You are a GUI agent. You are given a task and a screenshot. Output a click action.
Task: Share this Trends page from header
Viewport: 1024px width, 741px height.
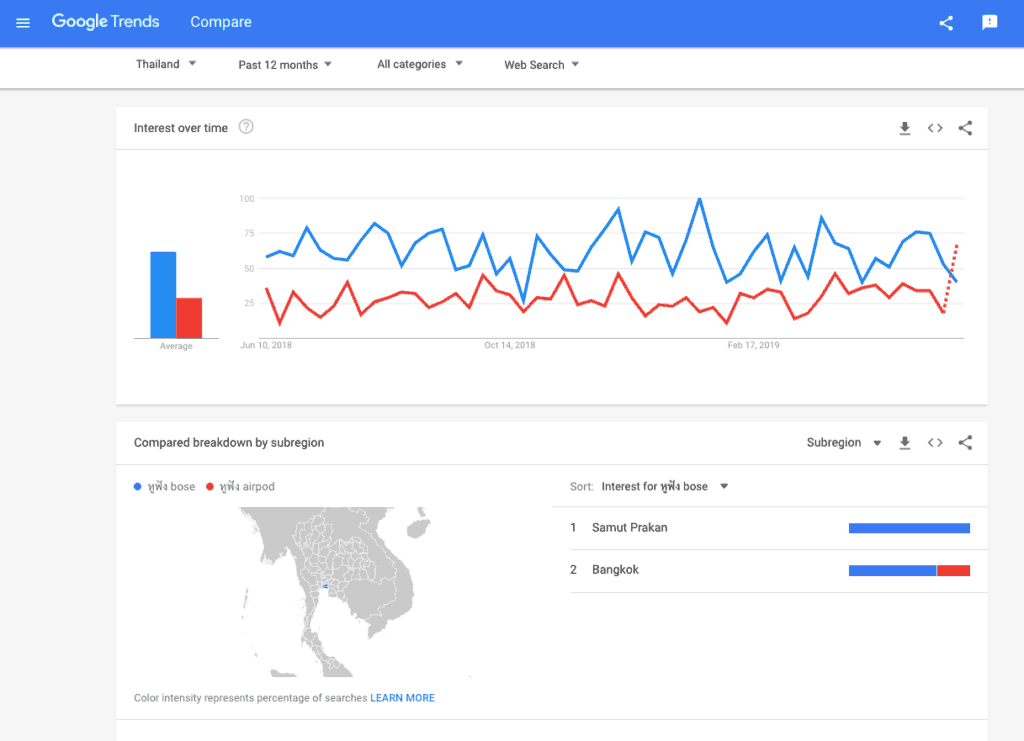pyautogui.click(x=946, y=23)
